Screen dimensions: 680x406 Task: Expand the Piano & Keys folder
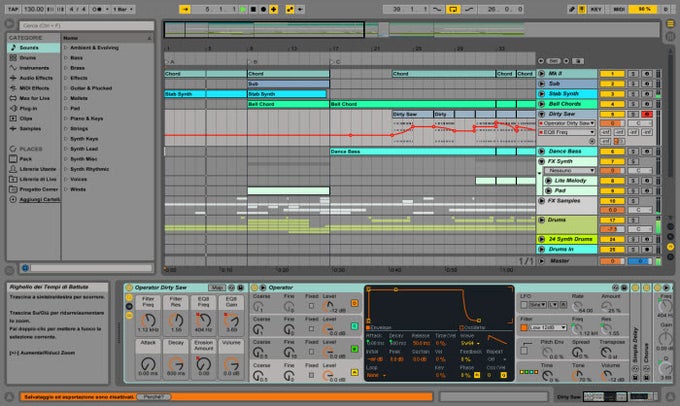click(x=66, y=118)
